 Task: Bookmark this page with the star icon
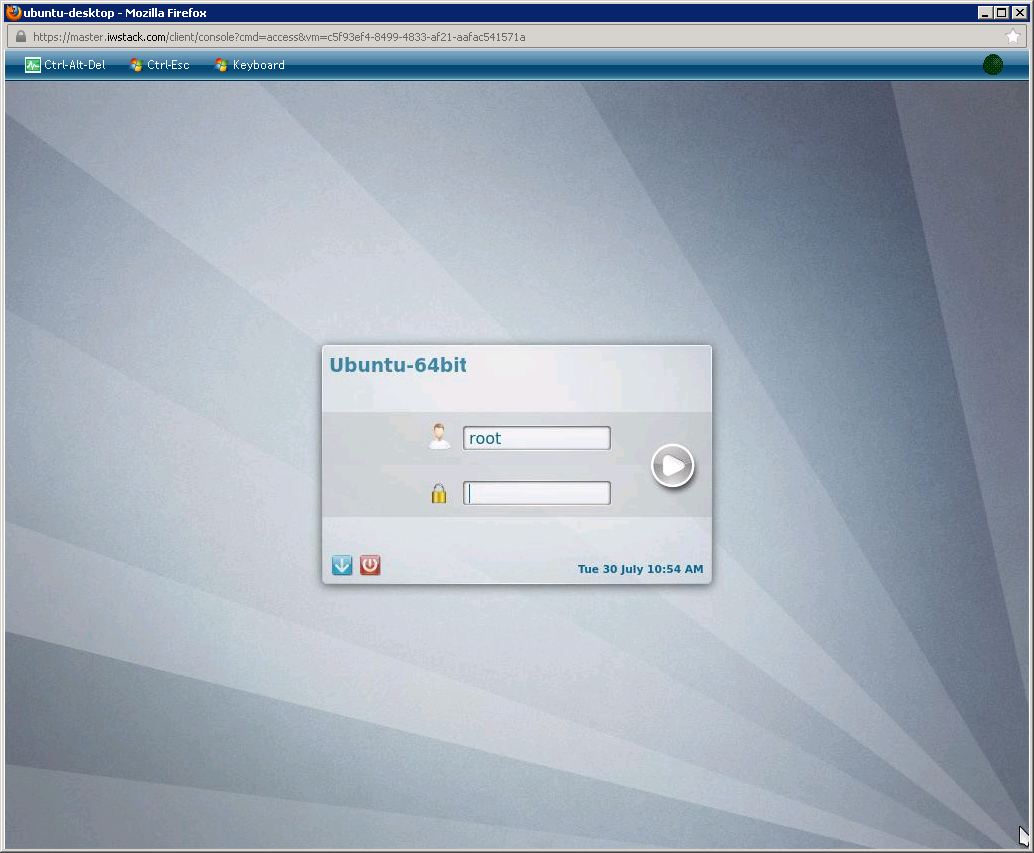coord(1013,37)
